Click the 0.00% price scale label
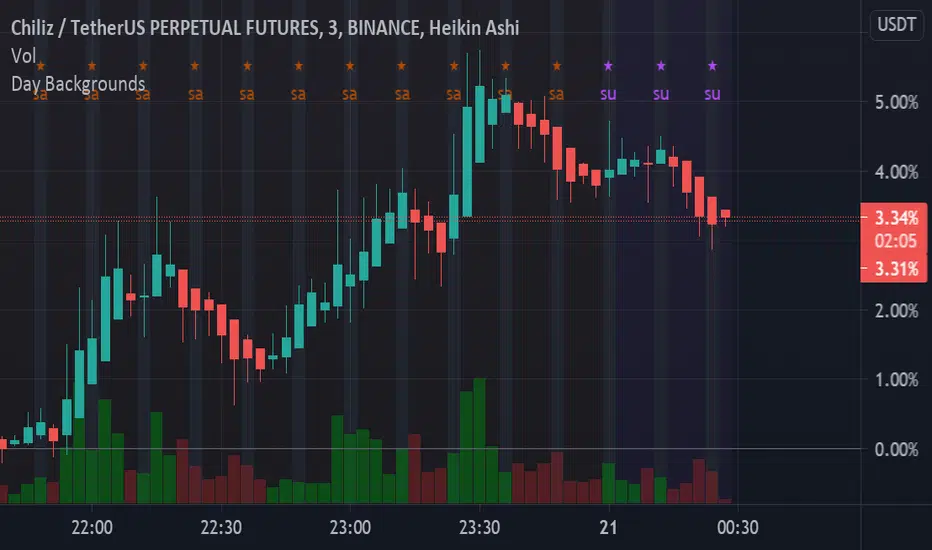932x550 pixels. coord(894,449)
